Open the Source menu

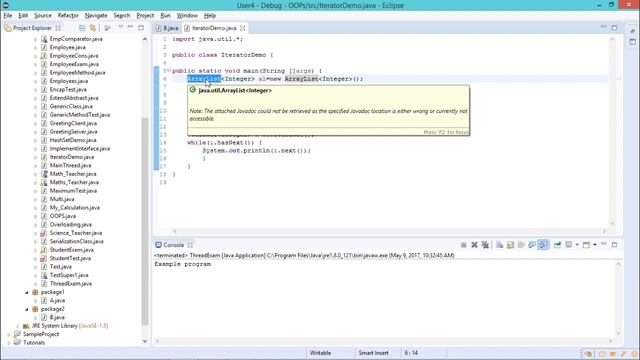point(43,16)
